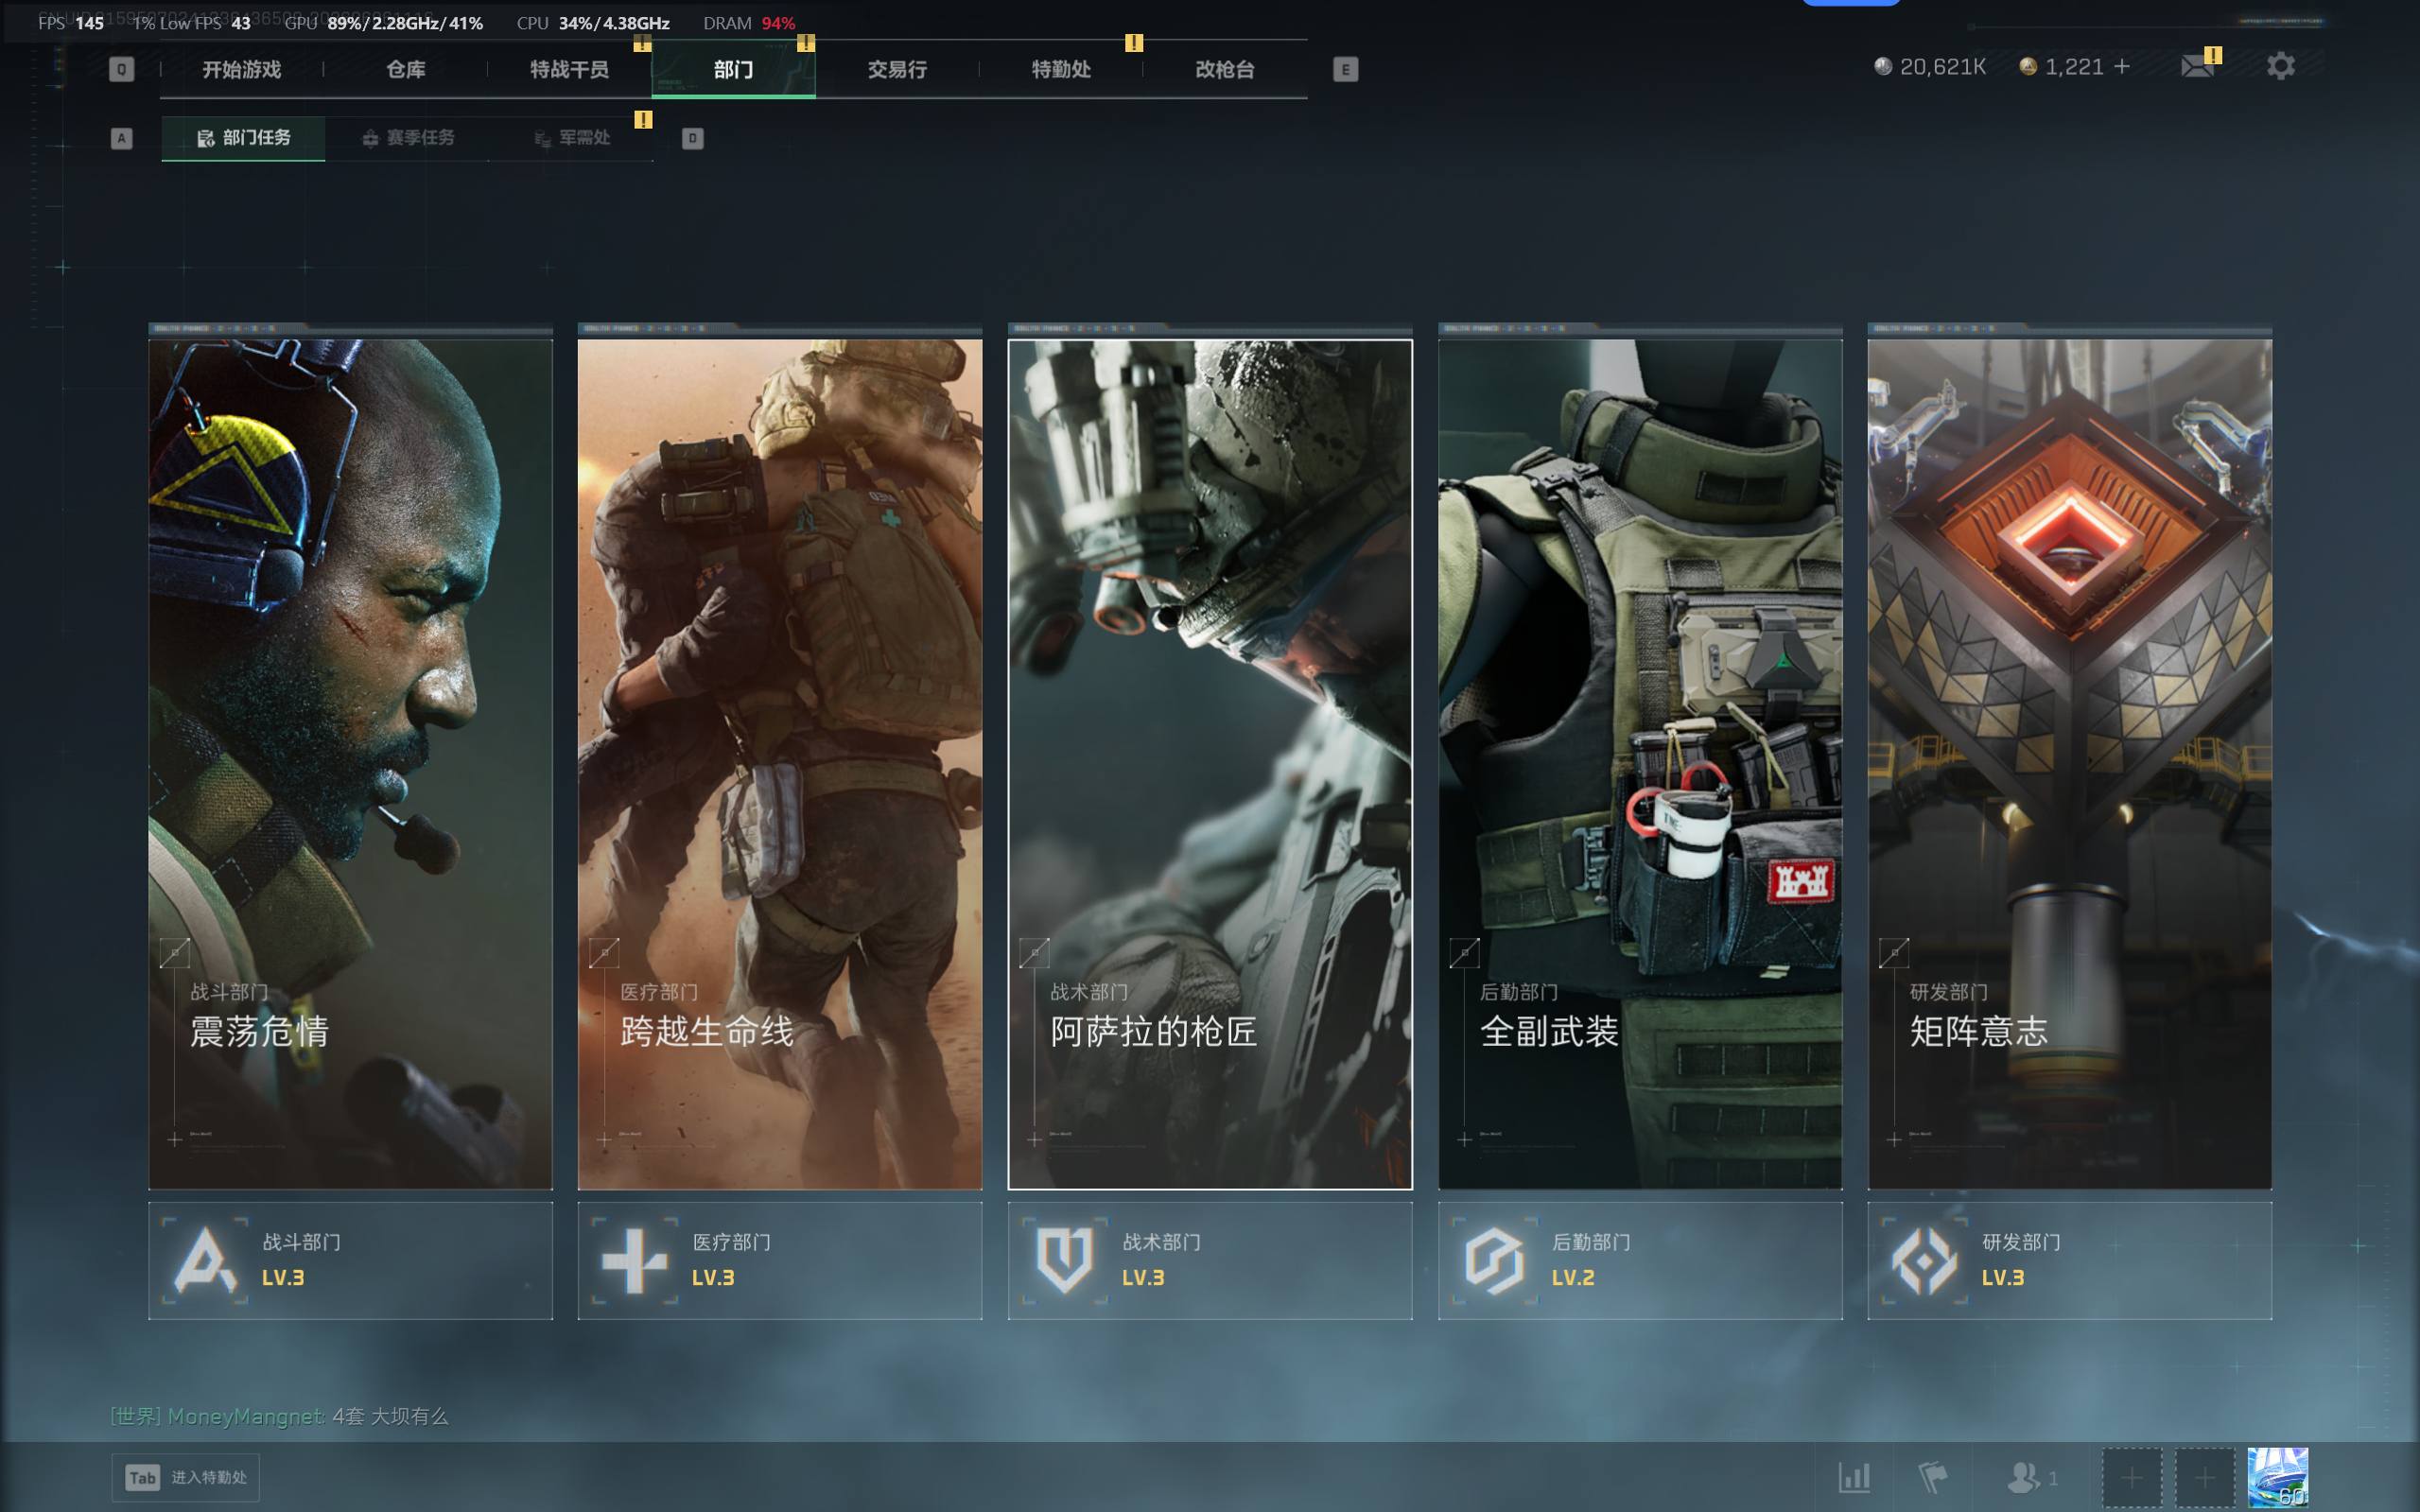The width and height of the screenshot is (2420, 1512).
Task: Click the expand icon on 跨越生命线 card
Action: point(604,953)
